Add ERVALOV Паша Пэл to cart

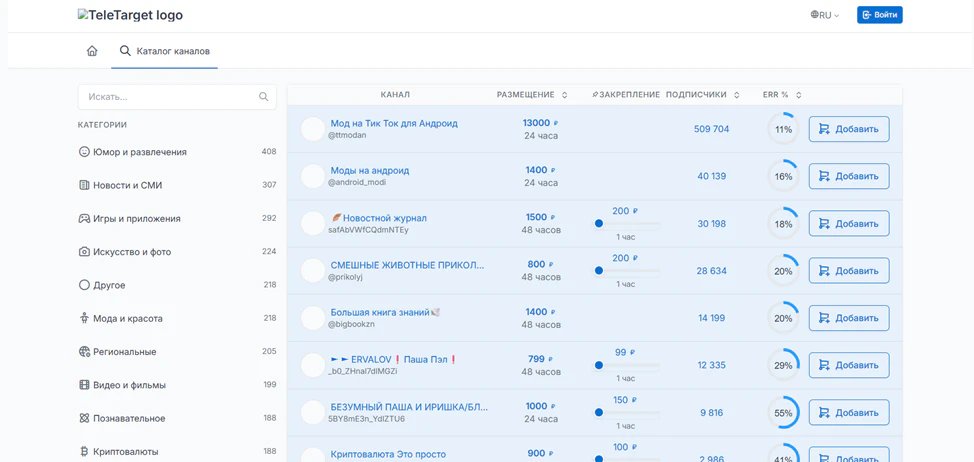pyautogui.click(x=849, y=365)
